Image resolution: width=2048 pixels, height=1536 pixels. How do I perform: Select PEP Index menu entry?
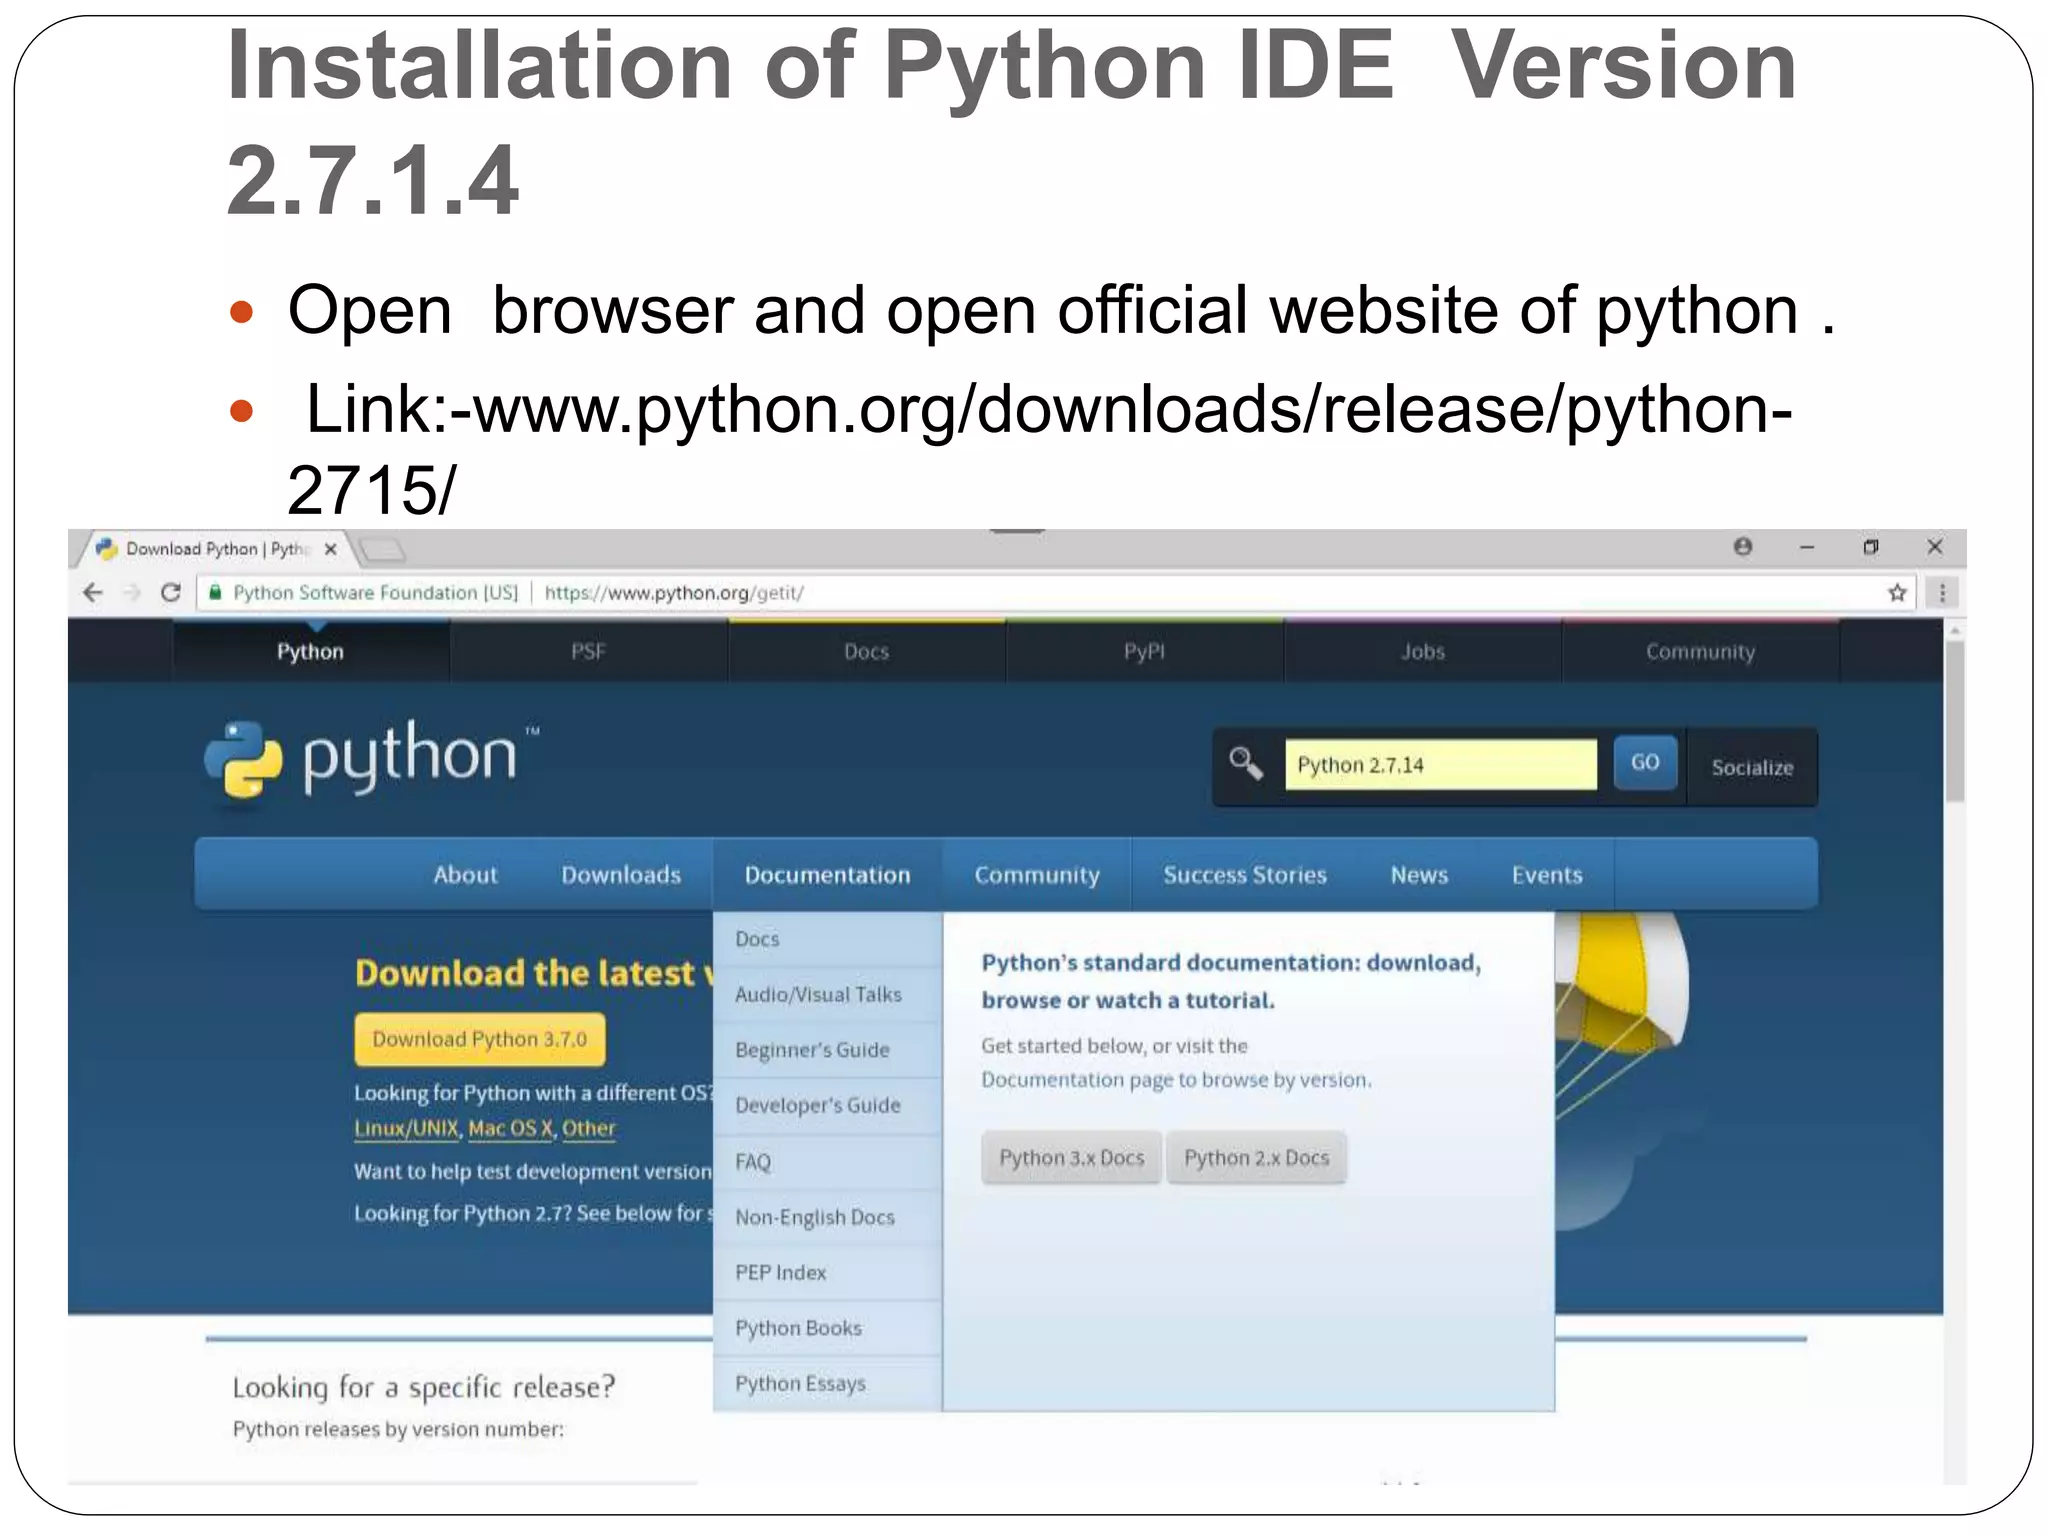click(828, 1273)
